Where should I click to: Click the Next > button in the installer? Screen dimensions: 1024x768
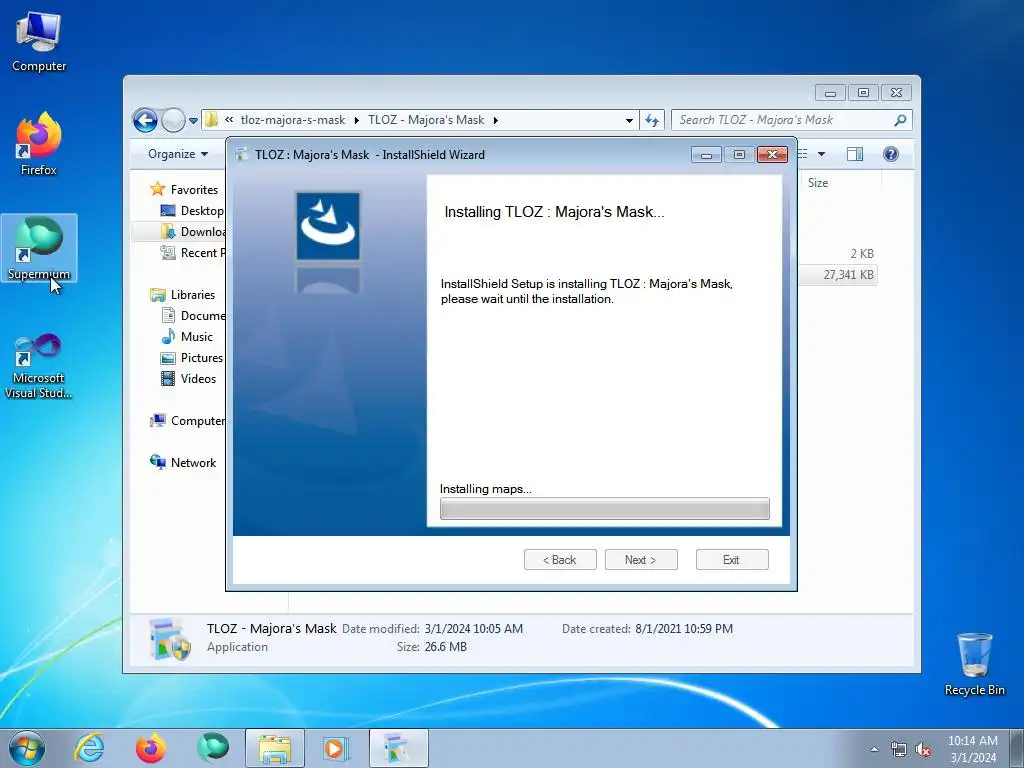pyautogui.click(x=641, y=560)
